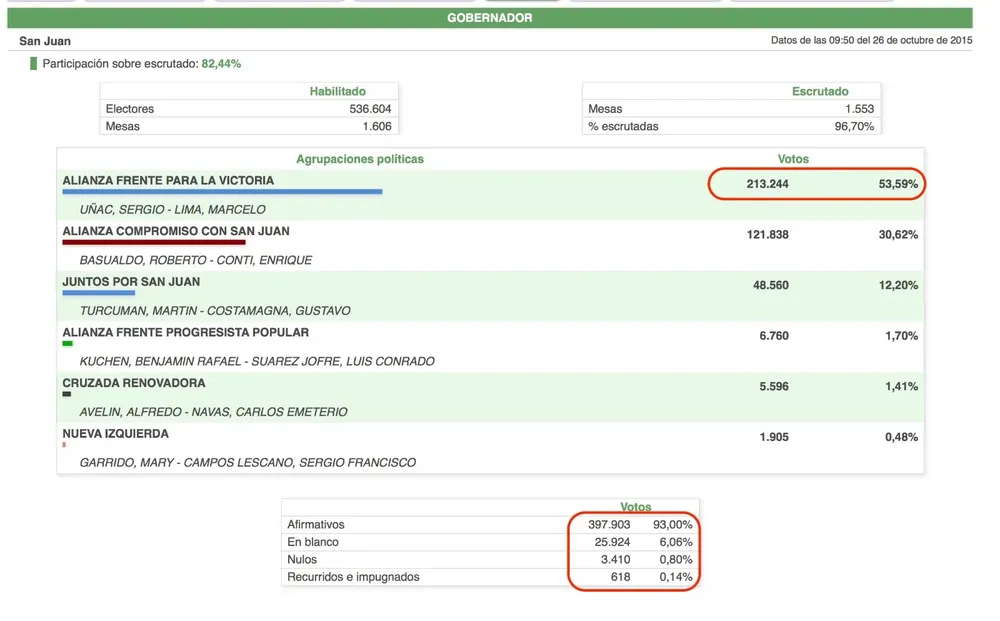Click the Recurridos e impugnados row
Viewport: 1000px width, 621px height.
(x=353, y=577)
